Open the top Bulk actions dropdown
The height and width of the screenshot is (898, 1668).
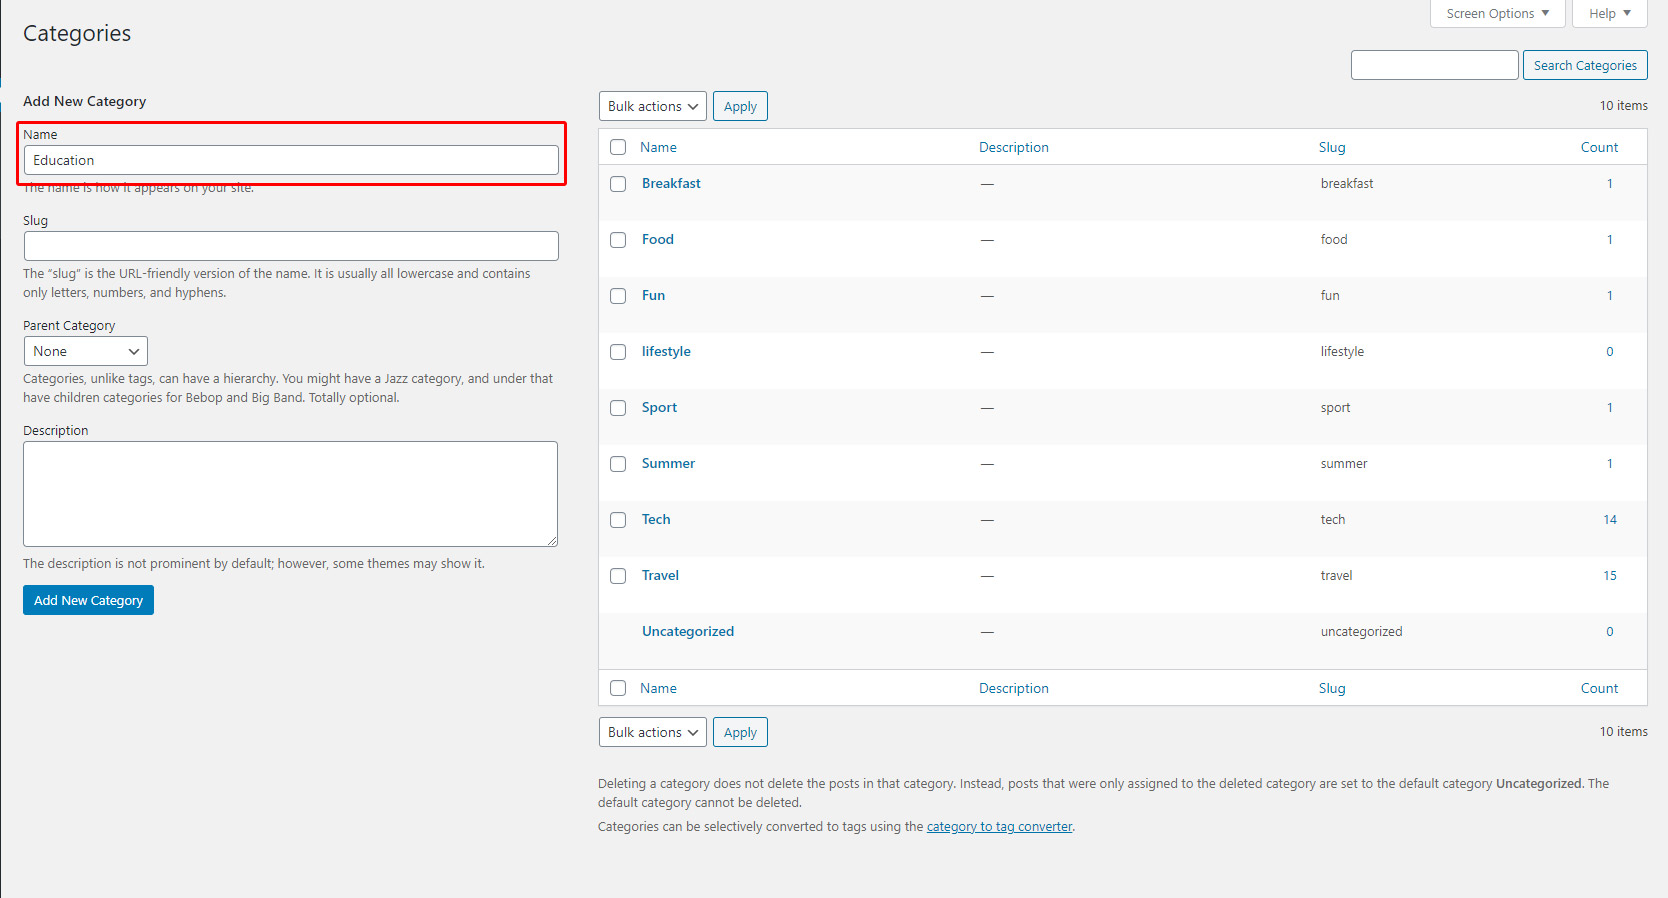pos(652,106)
